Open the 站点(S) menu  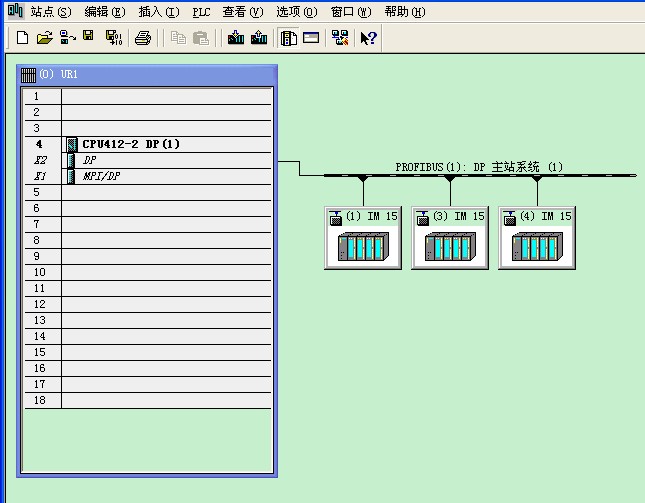[x=51, y=12]
